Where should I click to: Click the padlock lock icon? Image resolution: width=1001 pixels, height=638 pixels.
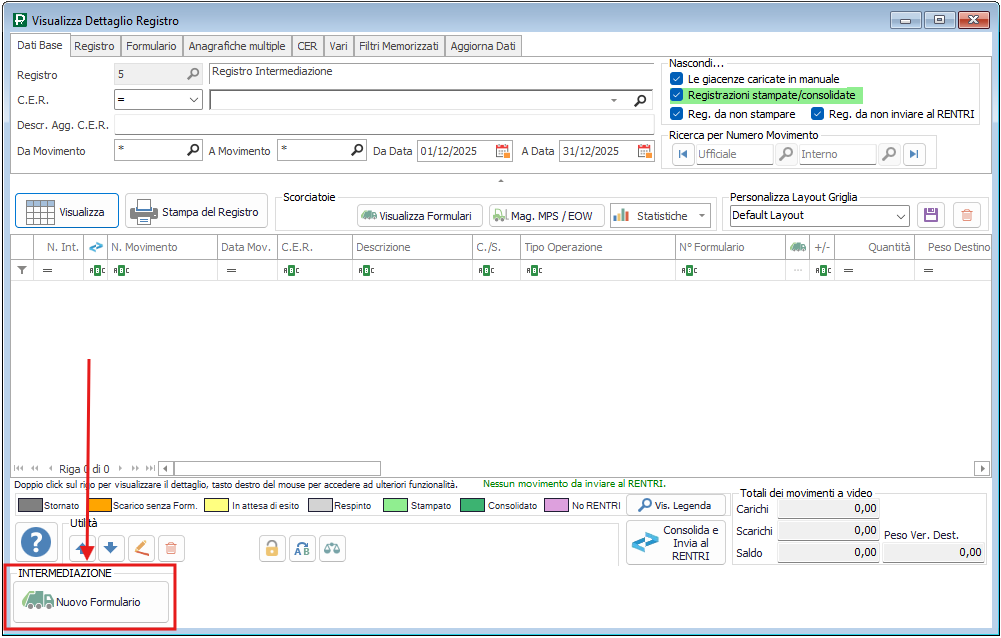tap(271, 547)
